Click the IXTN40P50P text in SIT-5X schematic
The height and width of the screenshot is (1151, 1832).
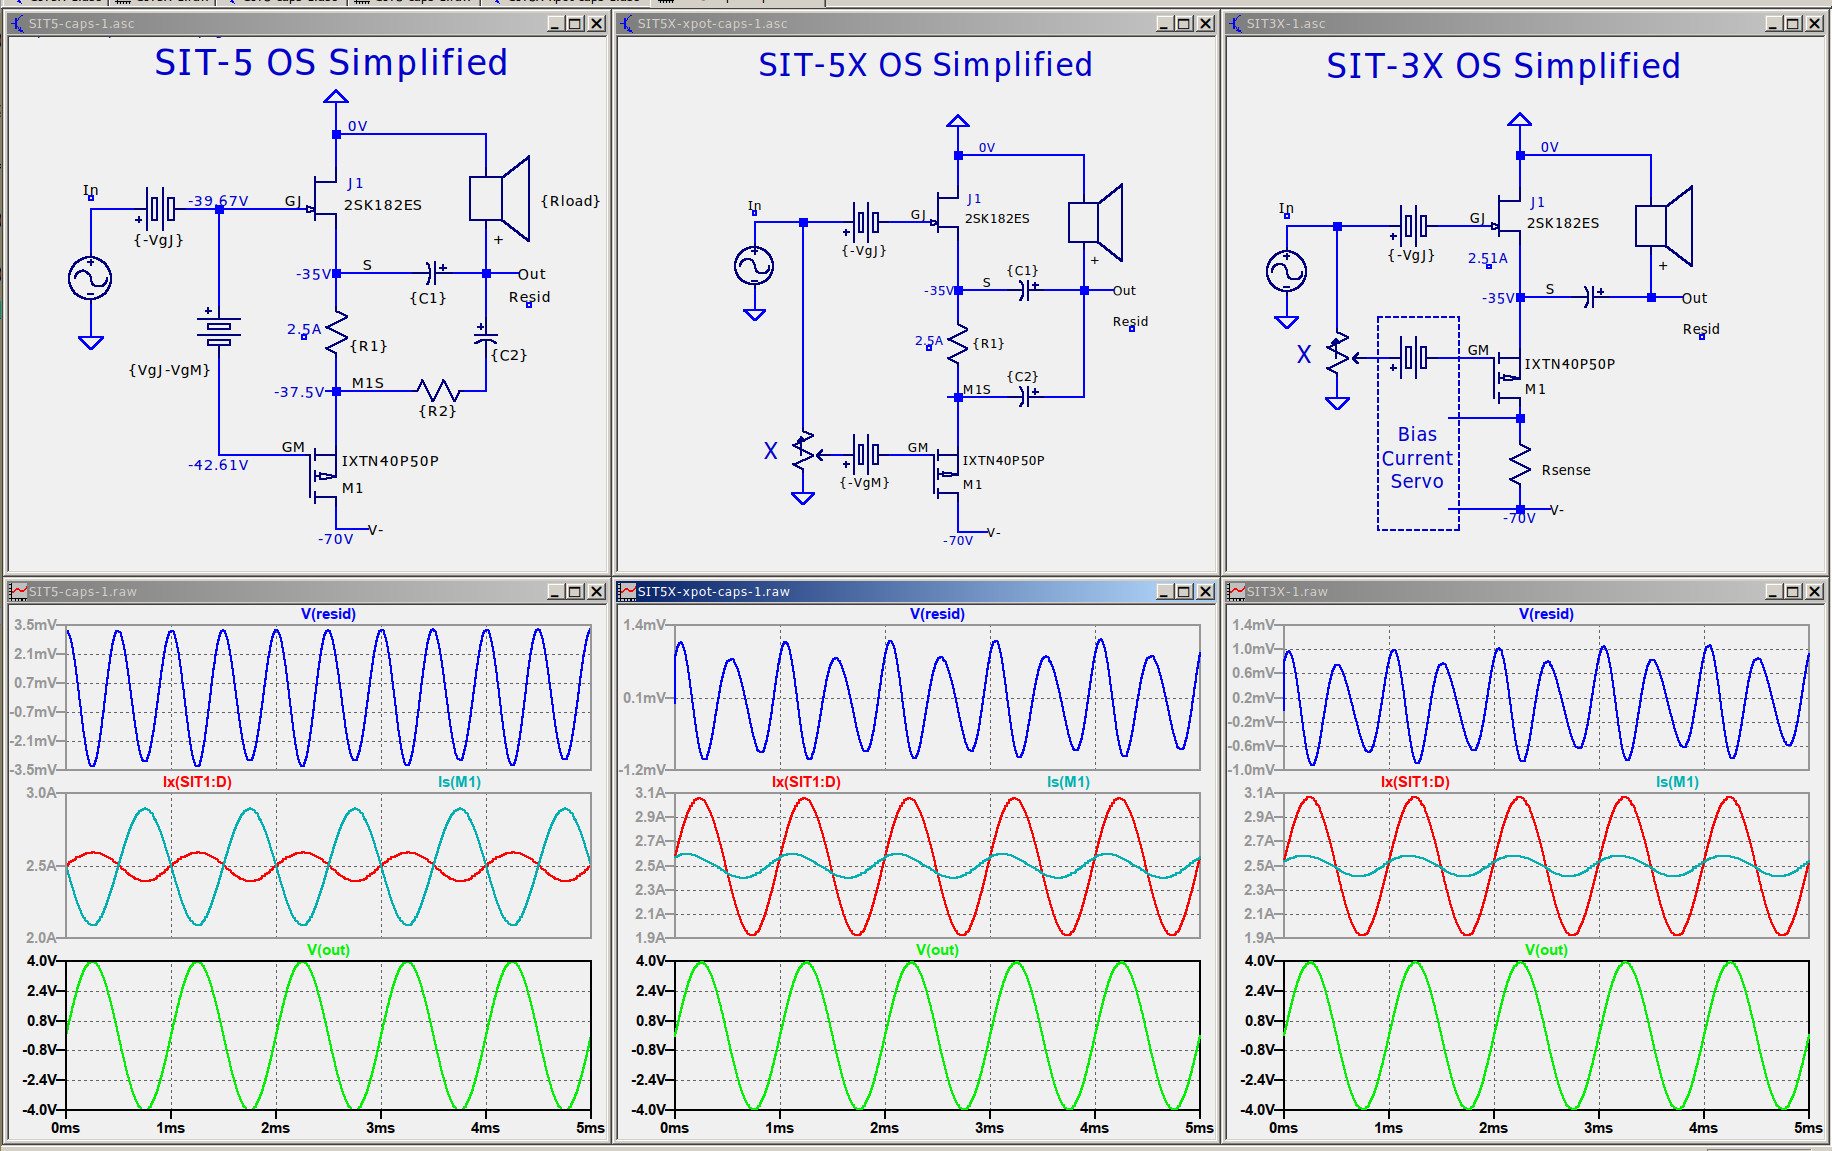click(1003, 461)
